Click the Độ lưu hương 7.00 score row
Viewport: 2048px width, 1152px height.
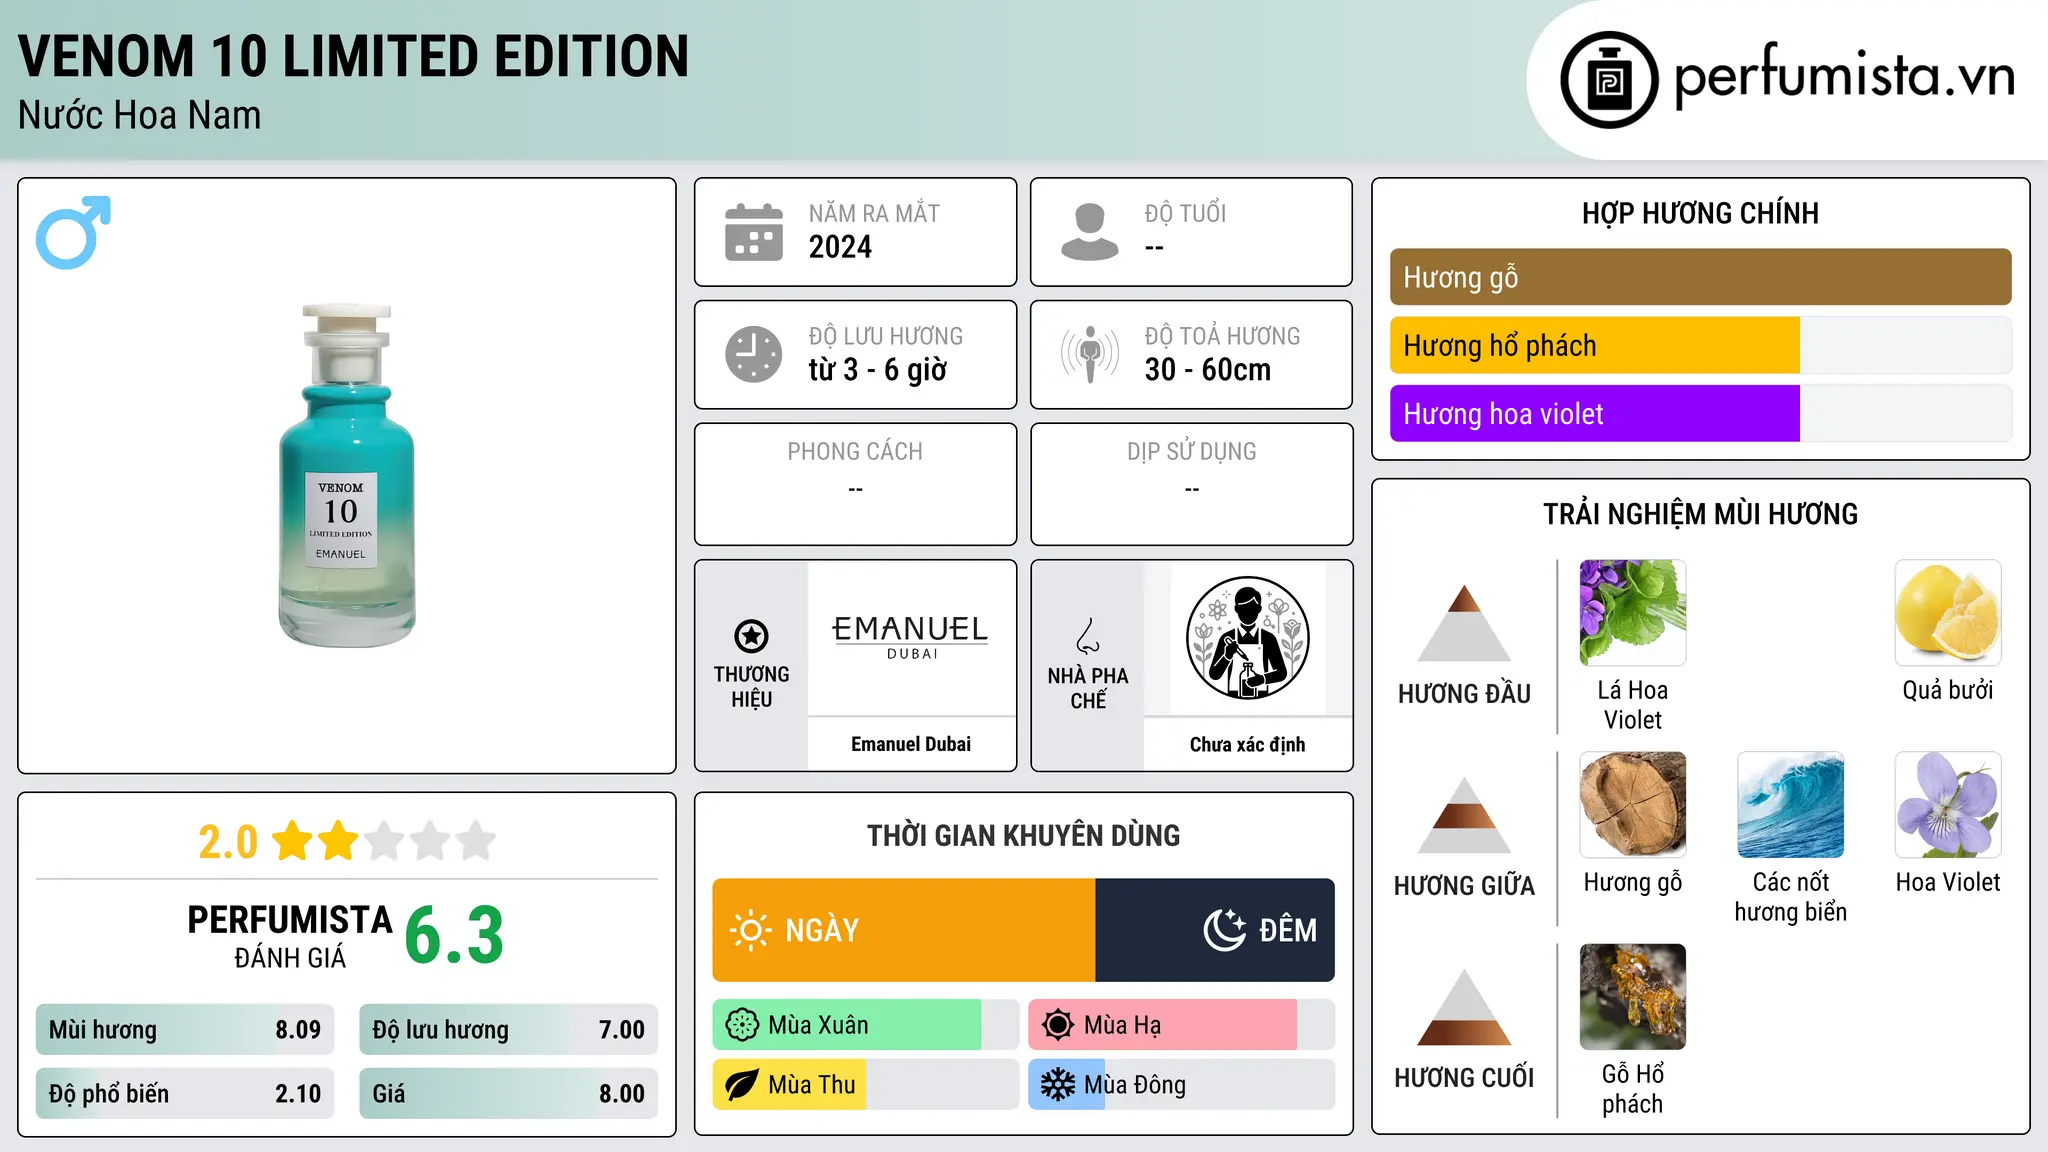pyautogui.click(x=508, y=1030)
